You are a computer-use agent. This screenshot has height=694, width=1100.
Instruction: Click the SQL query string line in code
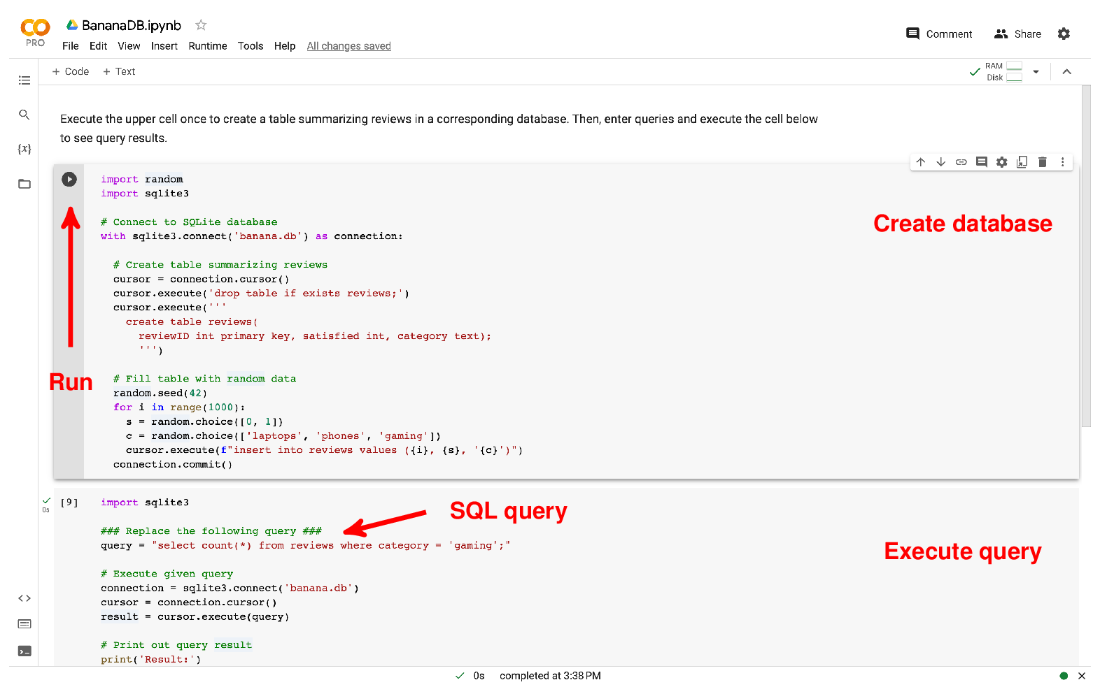(x=306, y=545)
